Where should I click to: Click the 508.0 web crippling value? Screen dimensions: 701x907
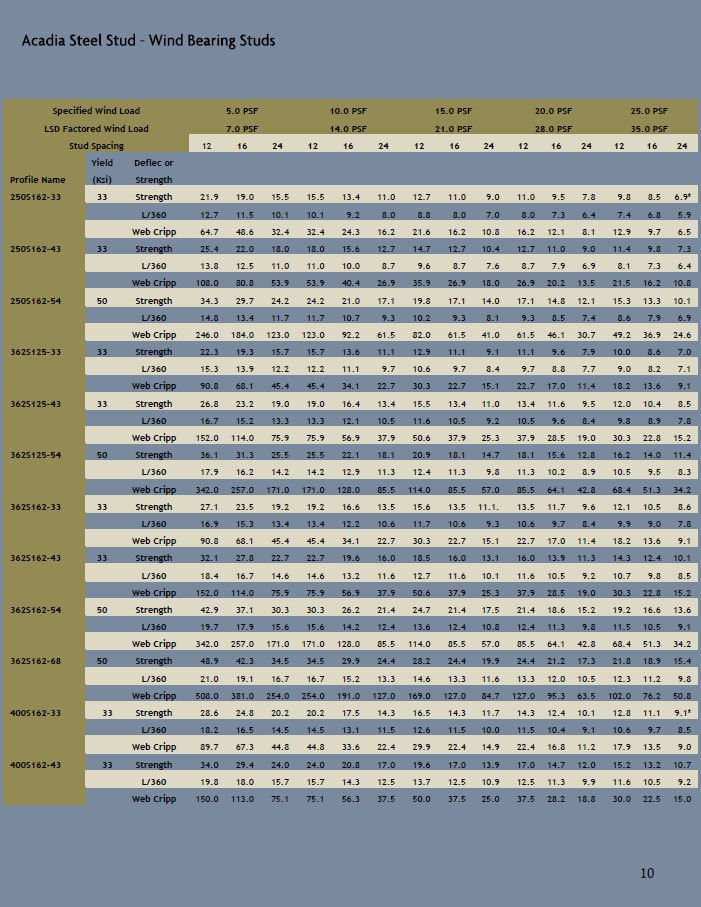tap(207, 696)
